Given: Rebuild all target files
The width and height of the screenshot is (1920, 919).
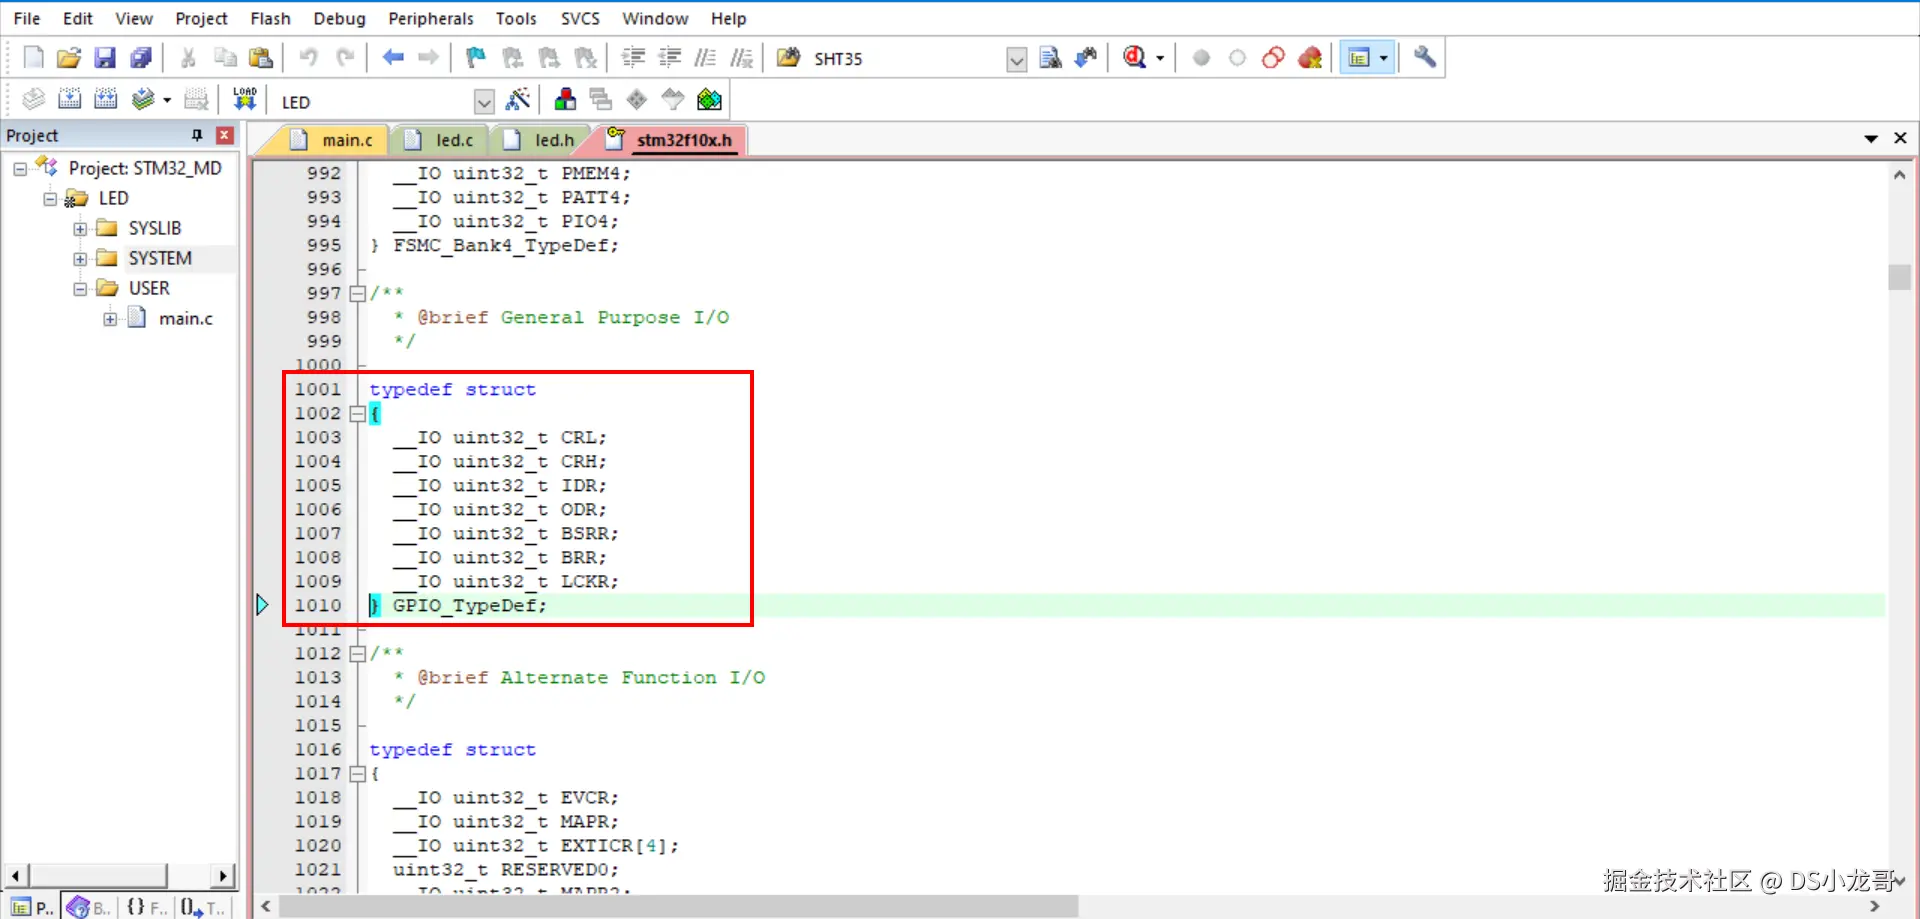Looking at the screenshot, I should 105,99.
